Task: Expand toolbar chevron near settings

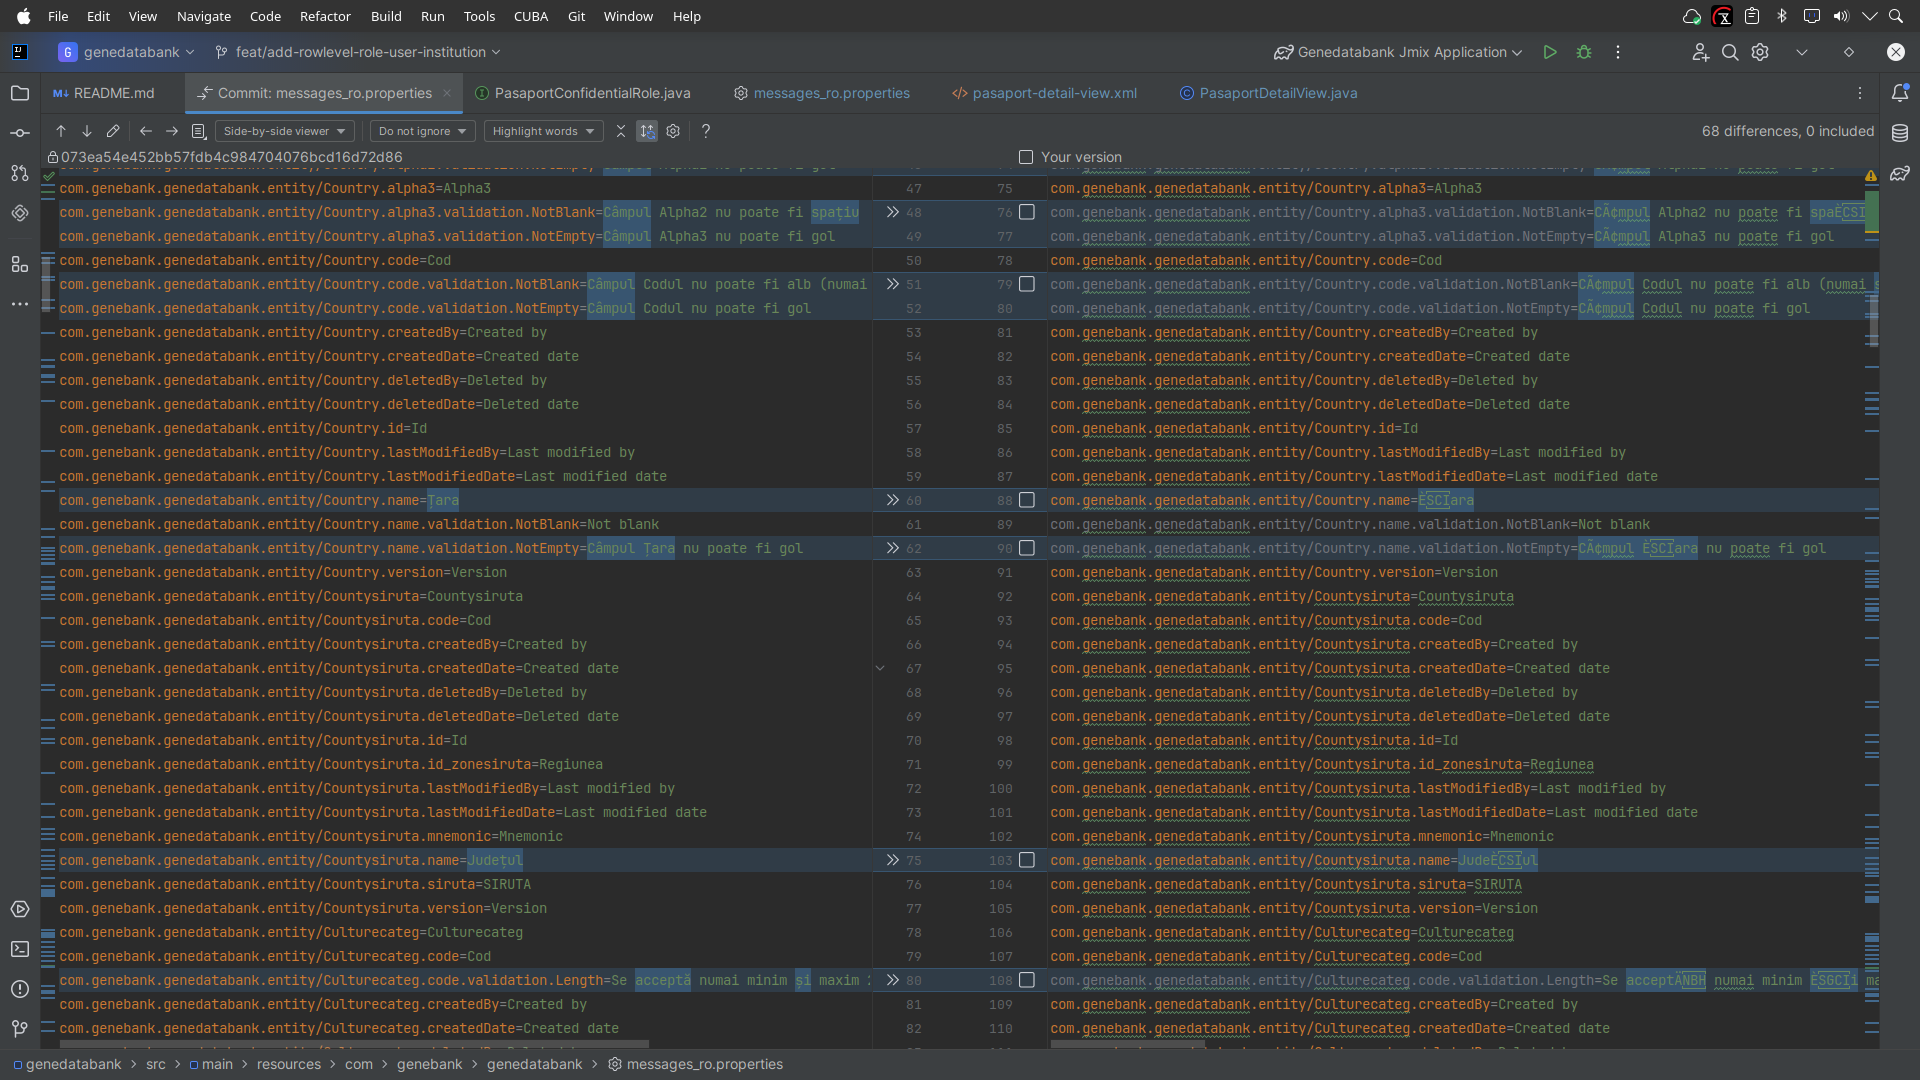Action: [x=1802, y=52]
